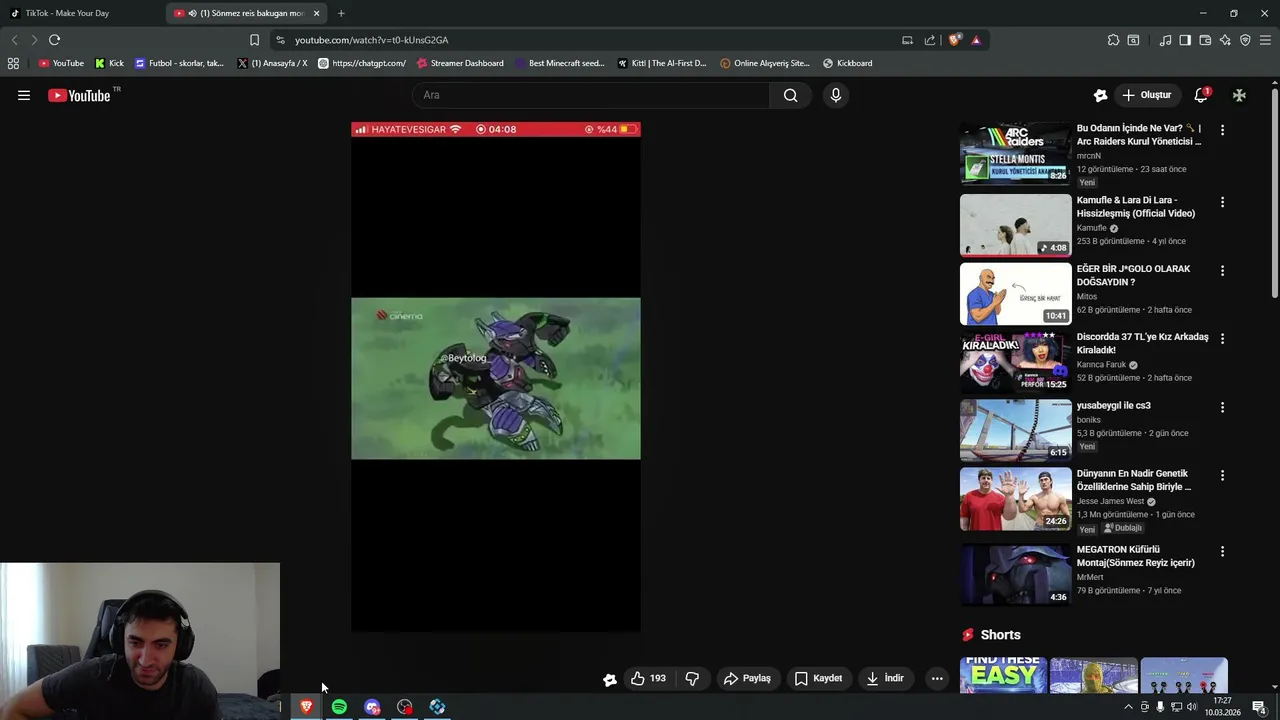Open options for Discordda 37 TL'ye video

coord(1222,339)
